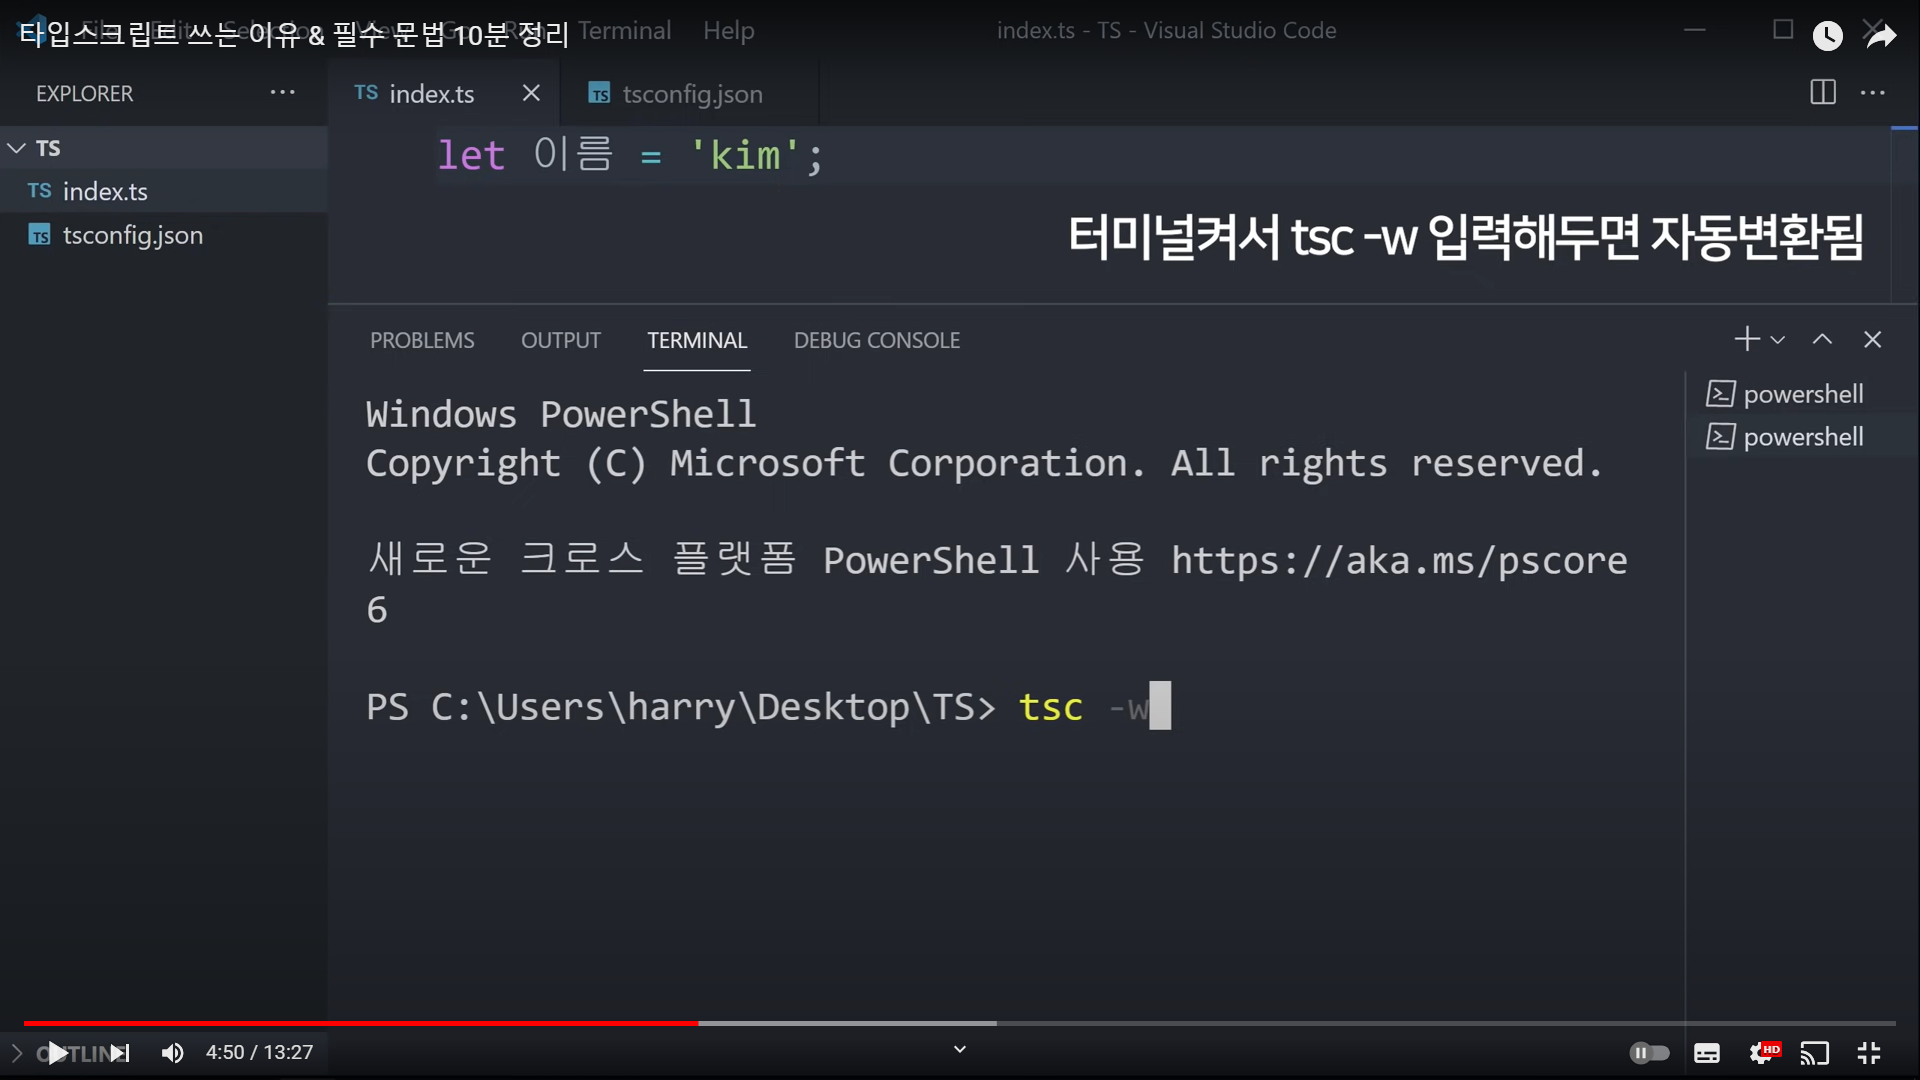The width and height of the screenshot is (1920, 1080).
Task: Toggle autoplay switch
Action: [1649, 1053]
